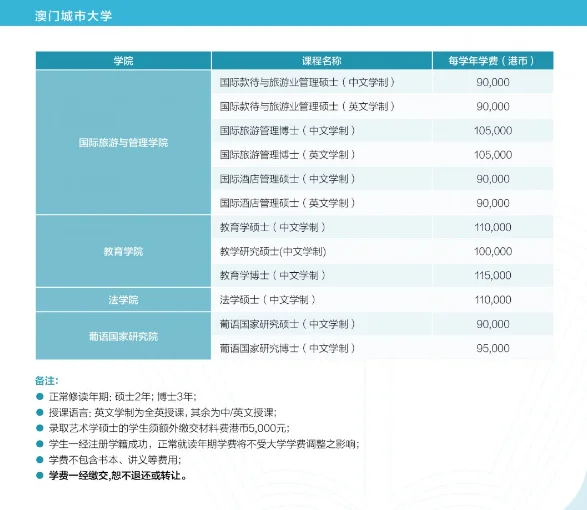
Task: Select 葡语国家研究博士（中文学制） course
Action: pos(288,348)
